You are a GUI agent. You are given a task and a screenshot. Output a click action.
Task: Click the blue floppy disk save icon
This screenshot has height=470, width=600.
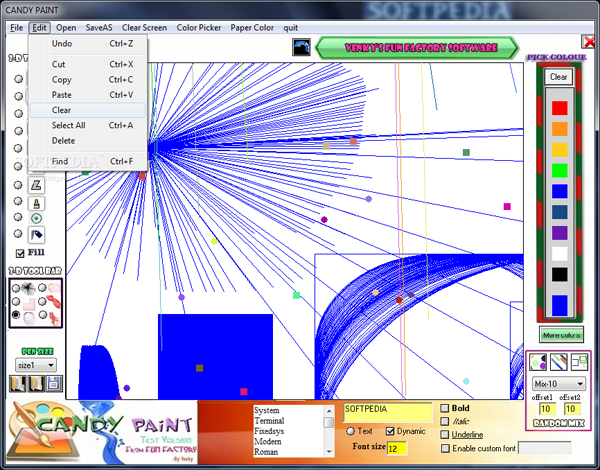pyautogui.click(x=54, y=383)
